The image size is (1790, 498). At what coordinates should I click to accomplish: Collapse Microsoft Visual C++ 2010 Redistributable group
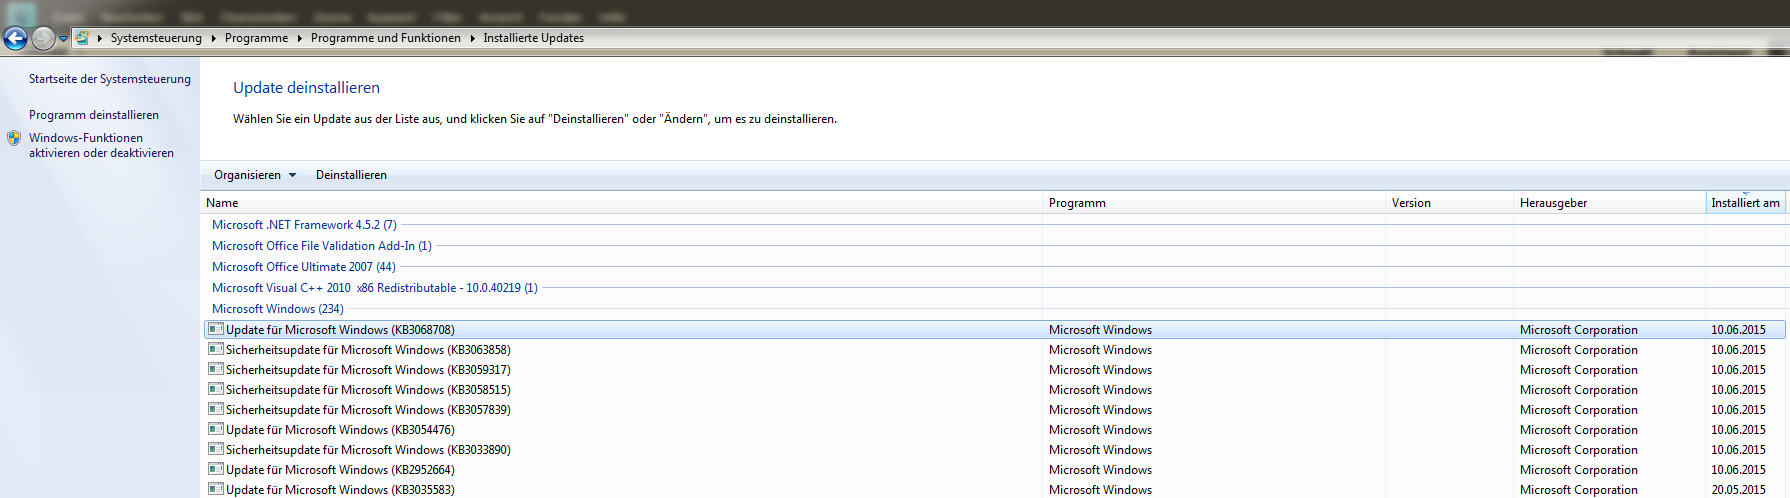[375, 288]
